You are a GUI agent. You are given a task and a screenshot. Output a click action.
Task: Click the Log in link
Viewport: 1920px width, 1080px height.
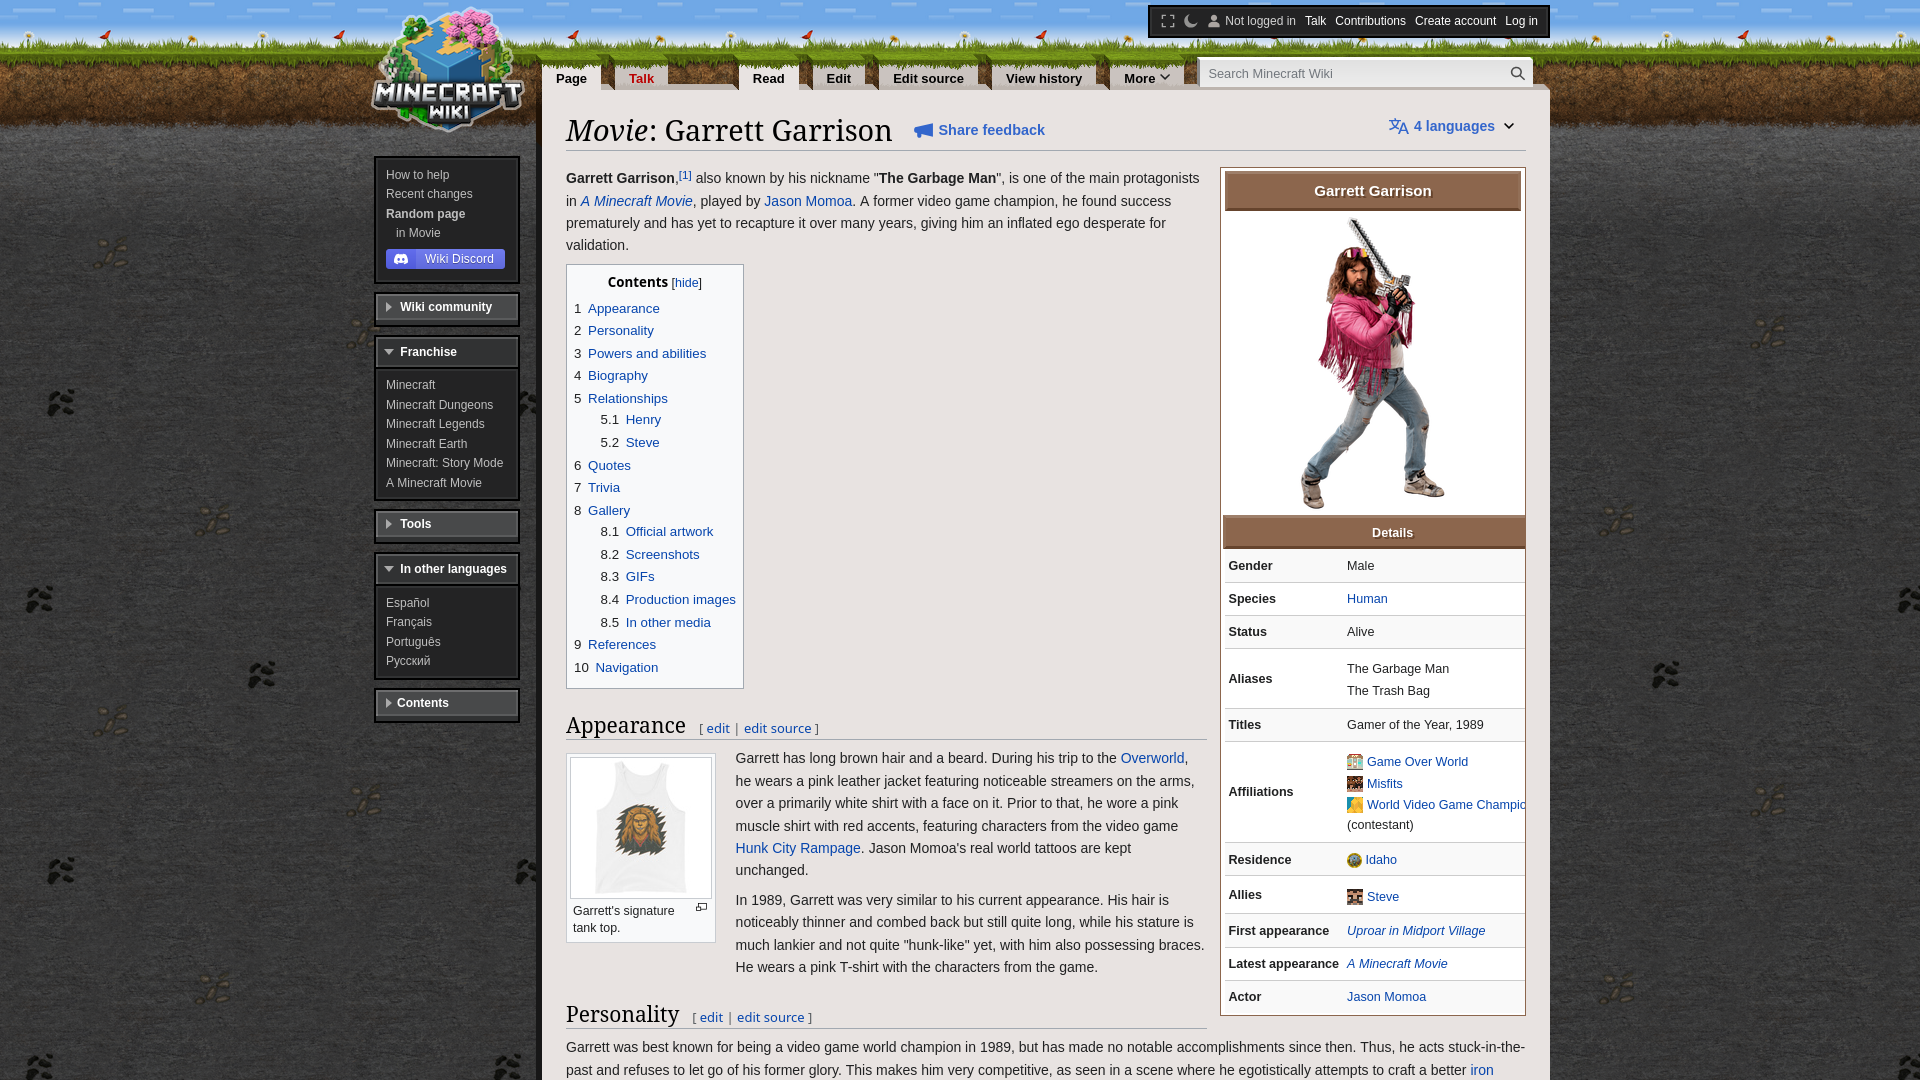(1521, 21)
